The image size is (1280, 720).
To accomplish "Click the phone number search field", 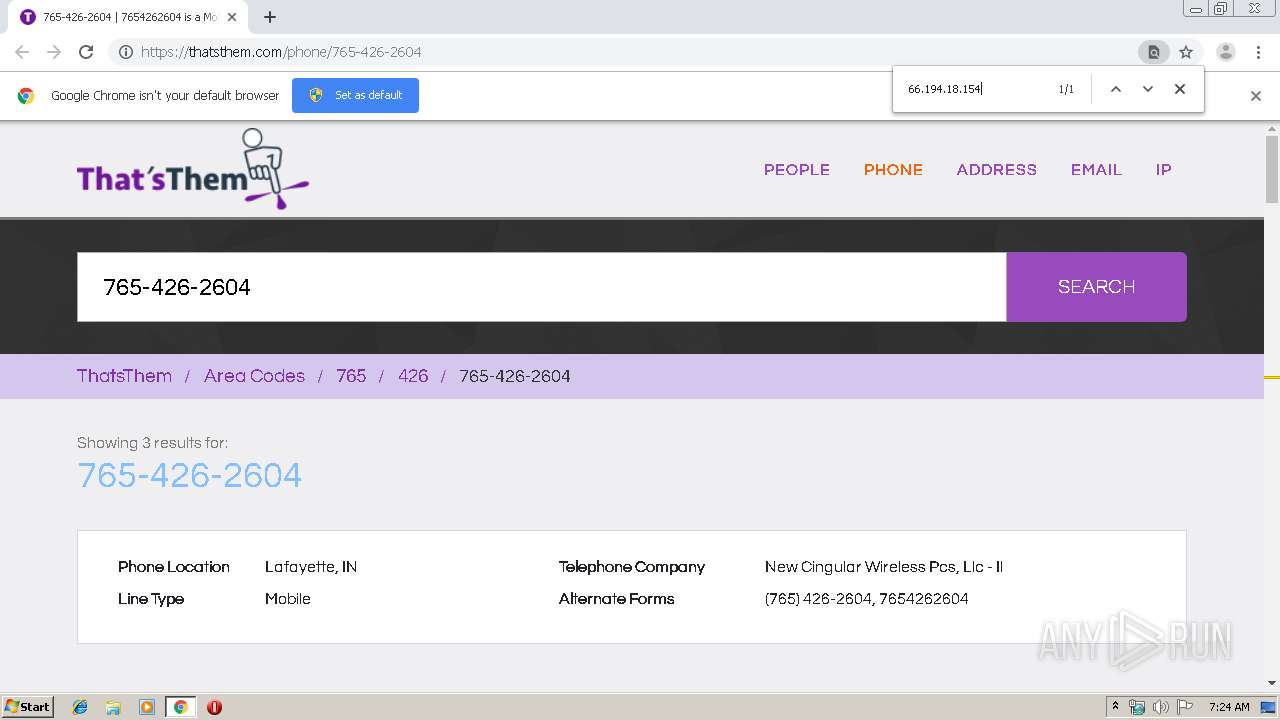I will pyautogui.click(x=541, y=287).
